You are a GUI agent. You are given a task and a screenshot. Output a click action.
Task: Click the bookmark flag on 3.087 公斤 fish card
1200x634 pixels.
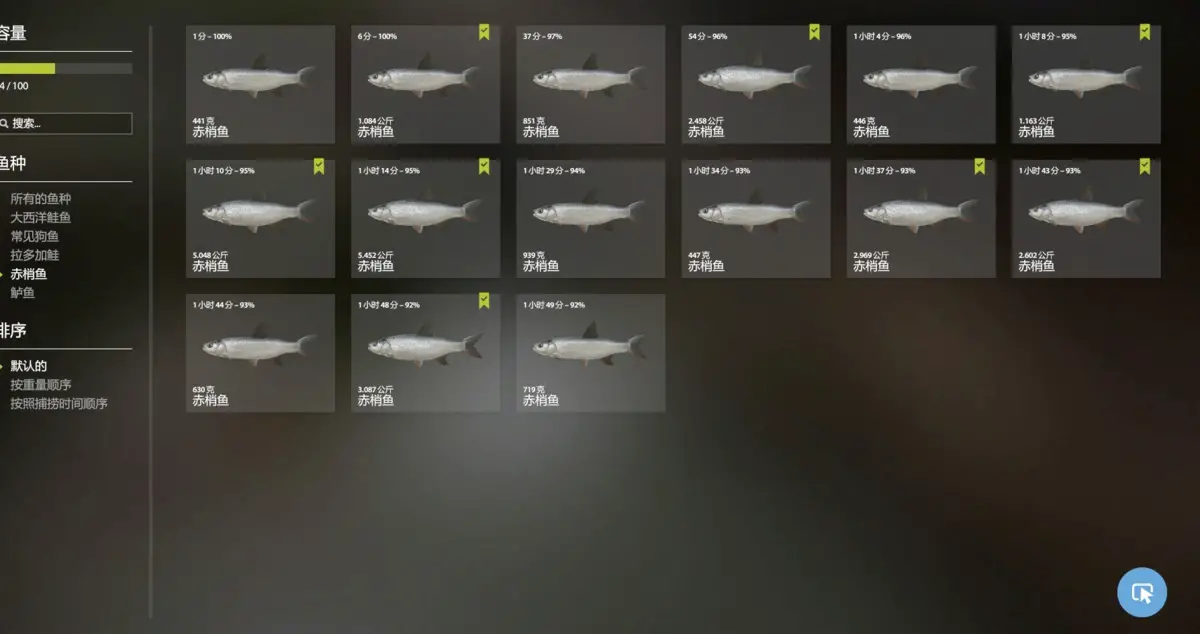tap(483, 301)
